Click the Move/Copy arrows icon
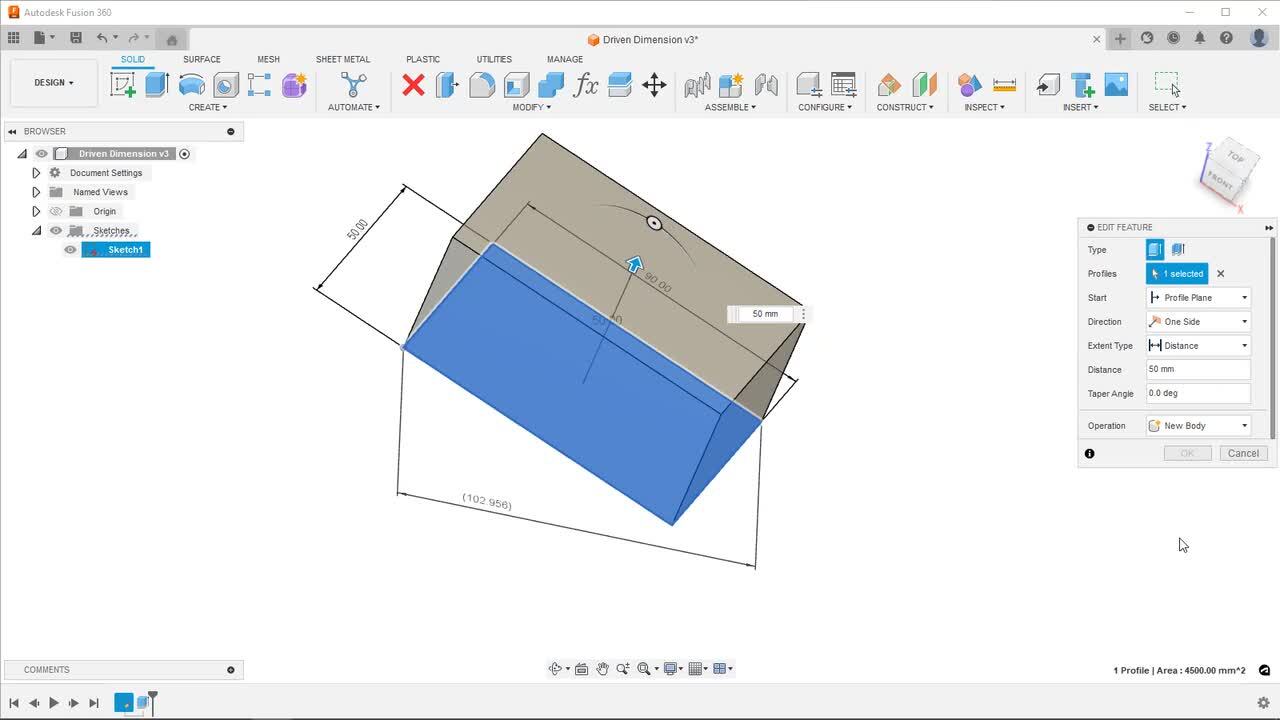This screenshot has height=720, width=1280. (654, 85)
